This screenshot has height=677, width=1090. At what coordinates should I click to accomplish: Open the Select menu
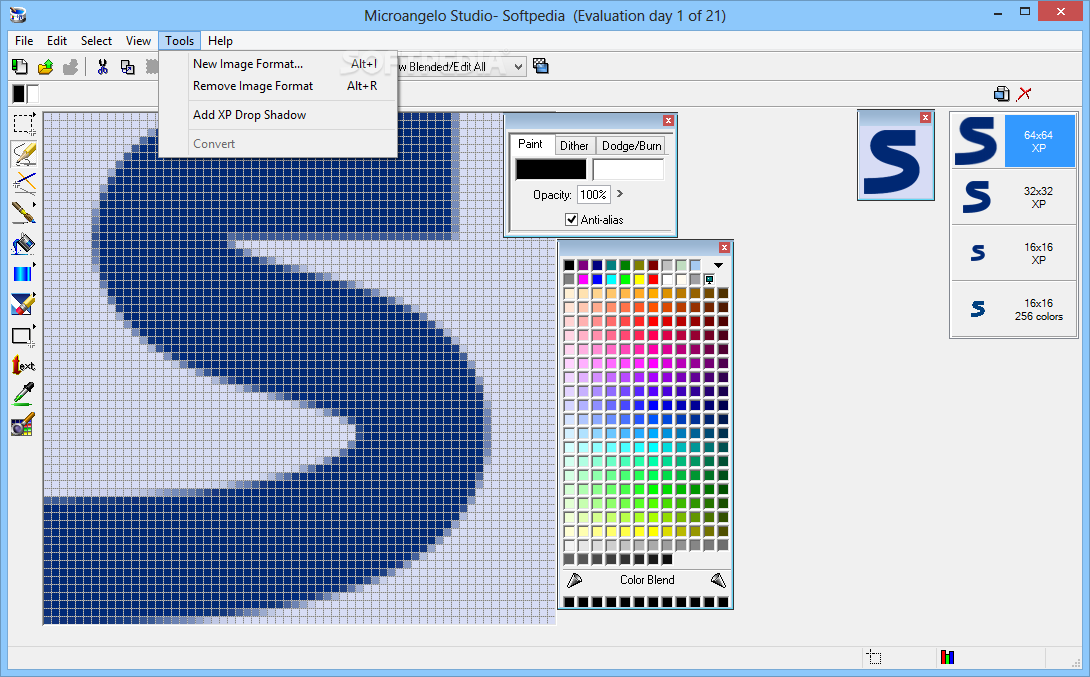pos(96,41)
